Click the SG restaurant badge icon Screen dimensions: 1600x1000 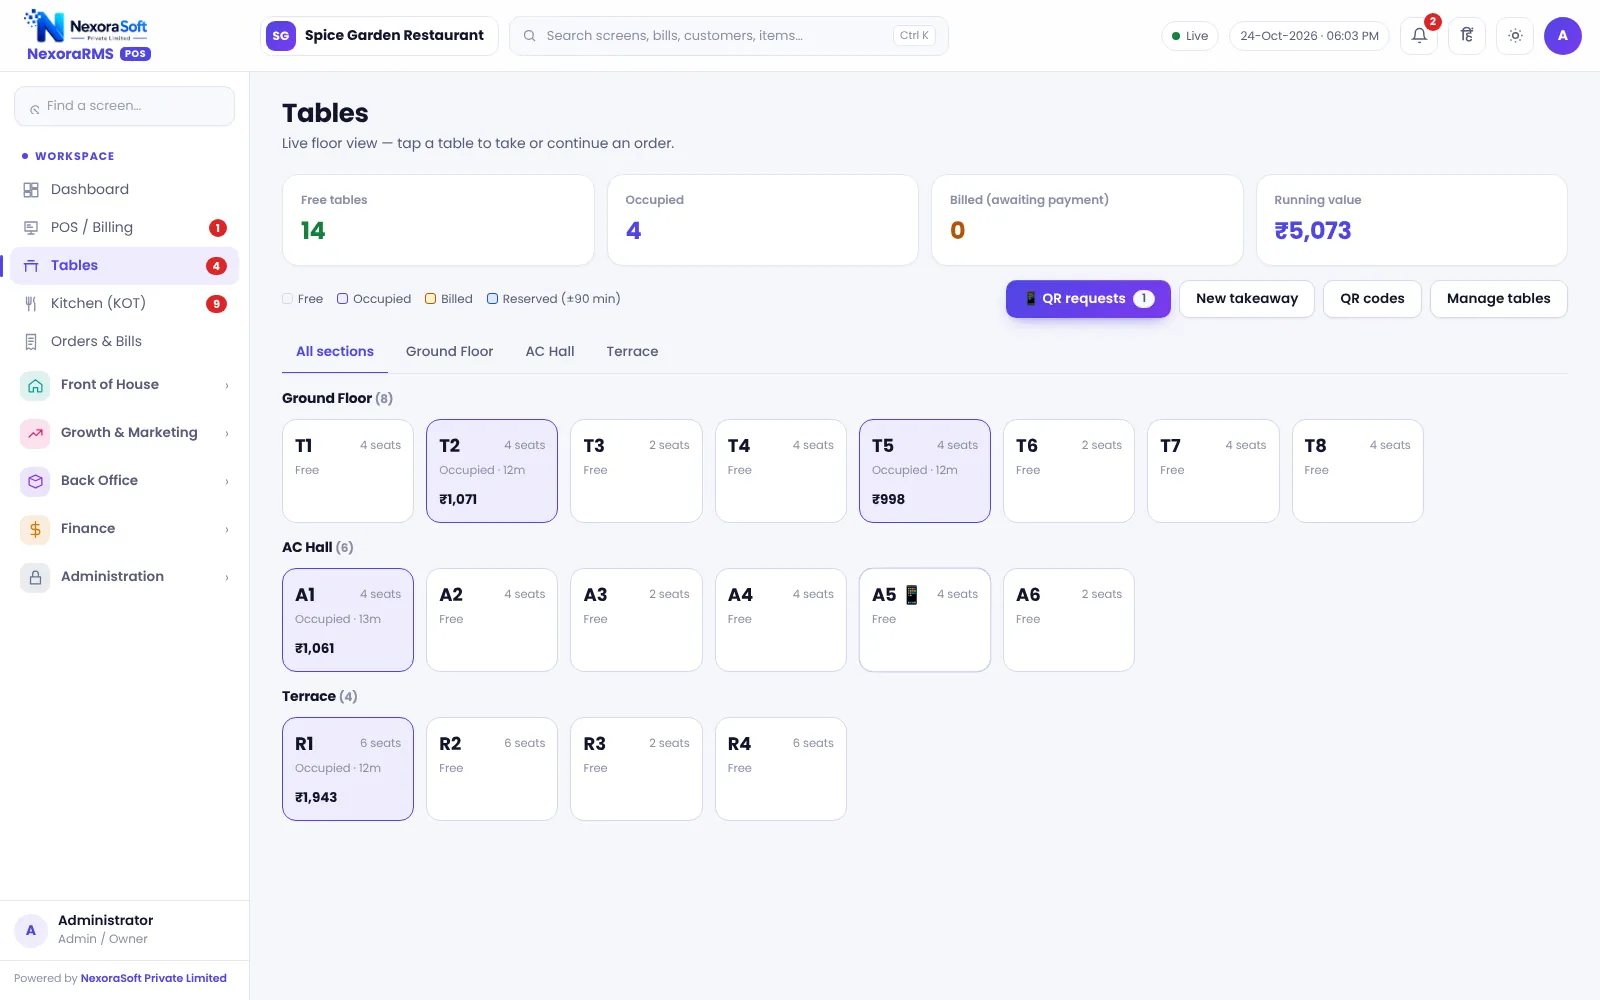point(281,36)
